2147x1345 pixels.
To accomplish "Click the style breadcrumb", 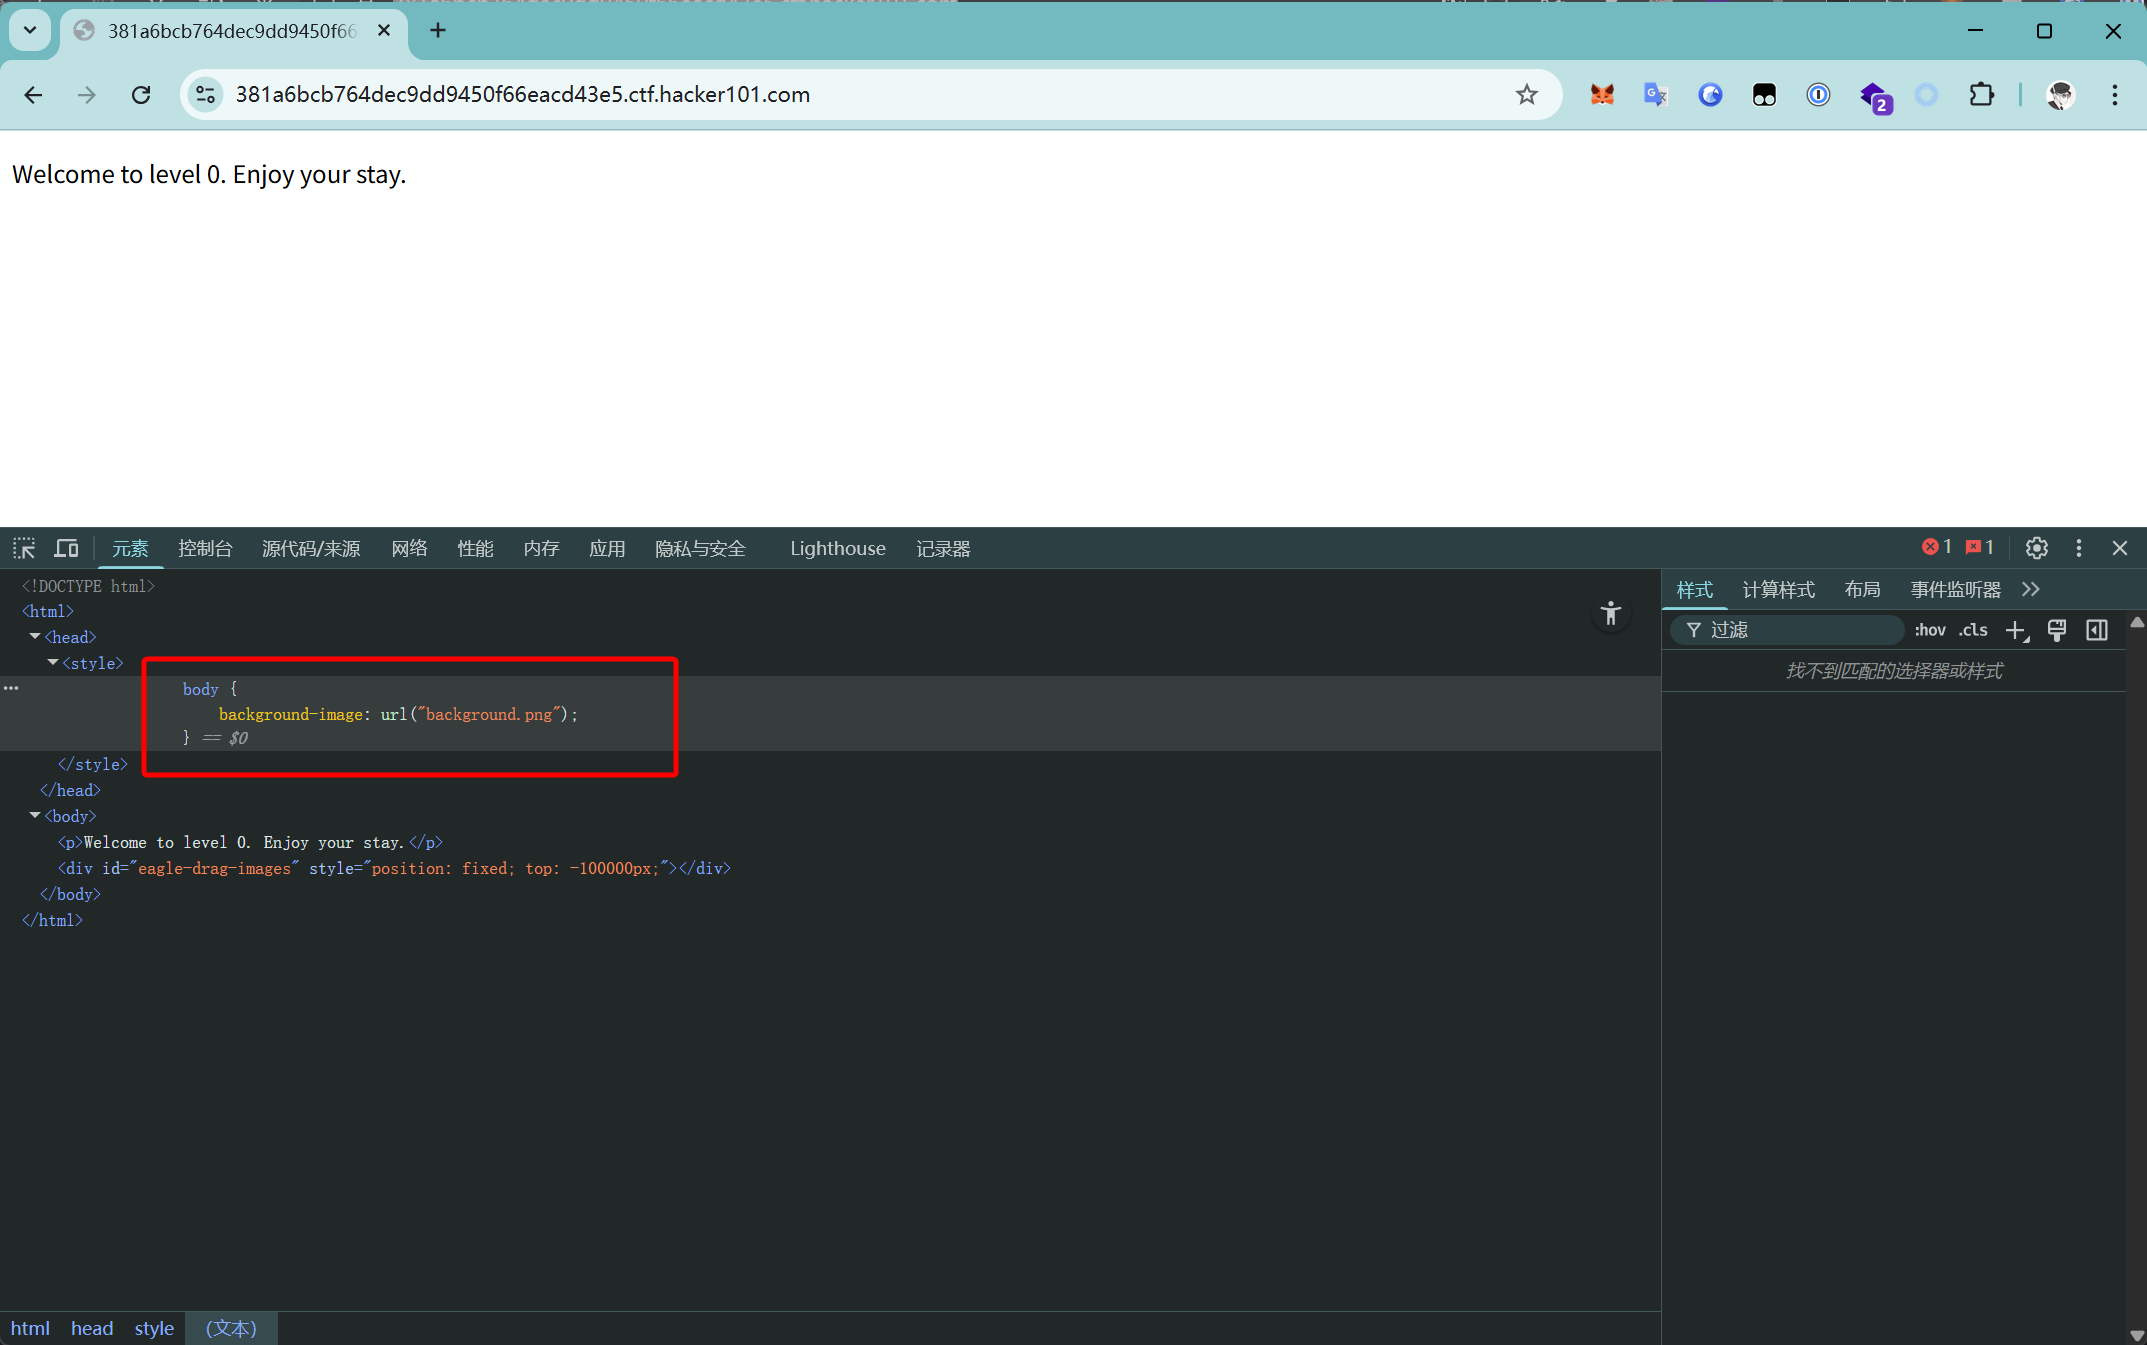I will click(x=154, y=1328).
